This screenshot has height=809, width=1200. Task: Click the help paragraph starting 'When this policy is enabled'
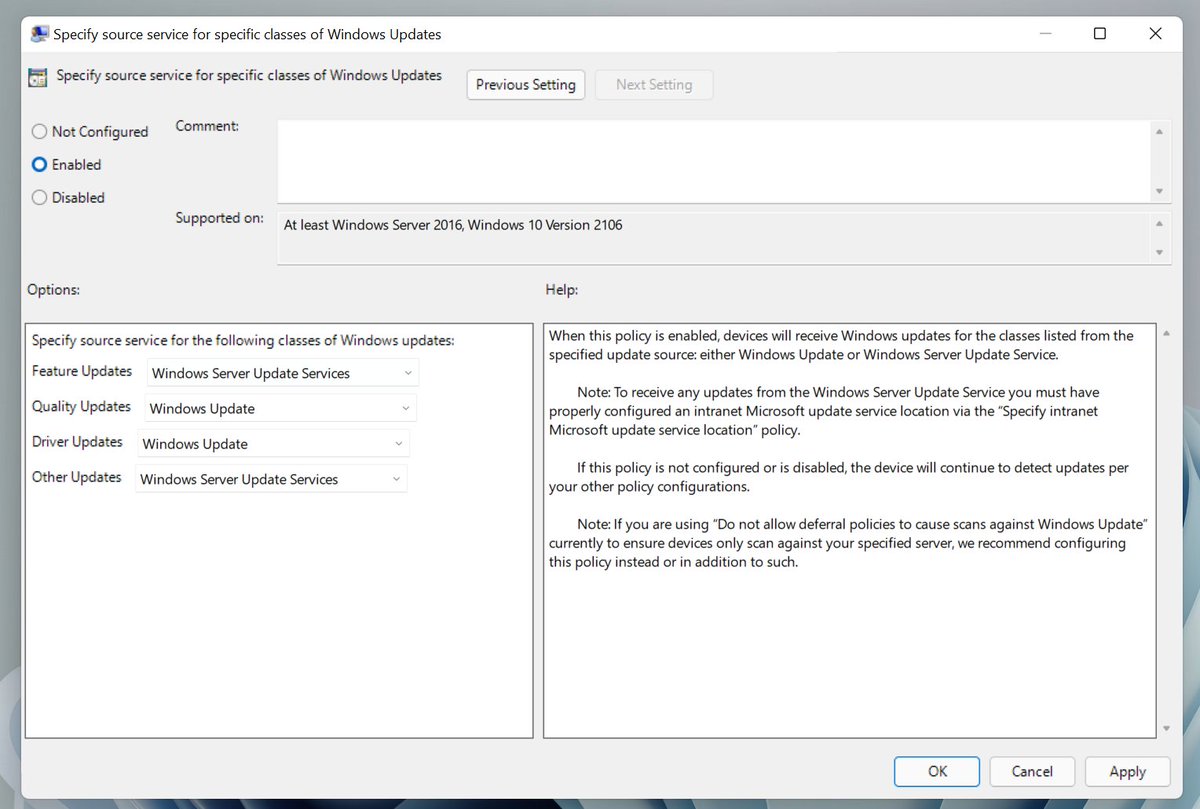coord(841,345)
